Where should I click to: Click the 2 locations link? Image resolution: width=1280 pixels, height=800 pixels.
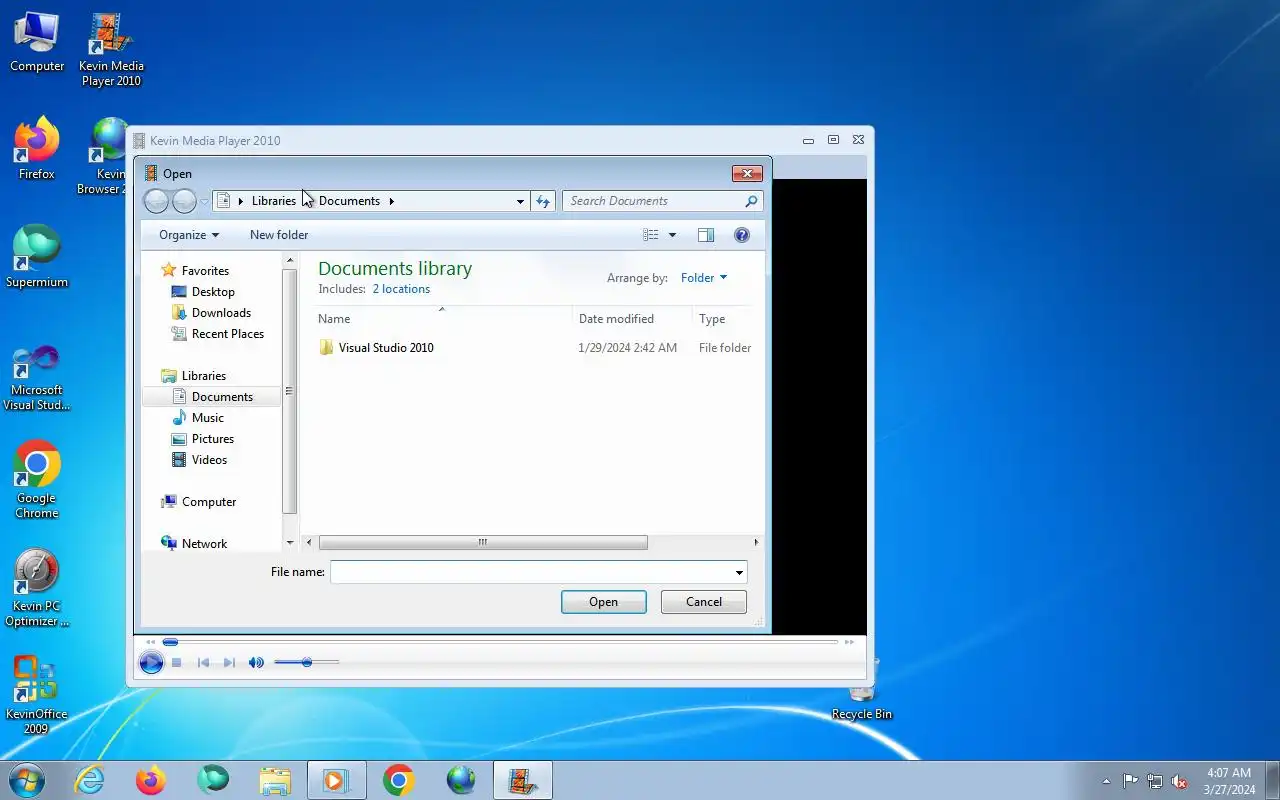[x=401, y=289]
